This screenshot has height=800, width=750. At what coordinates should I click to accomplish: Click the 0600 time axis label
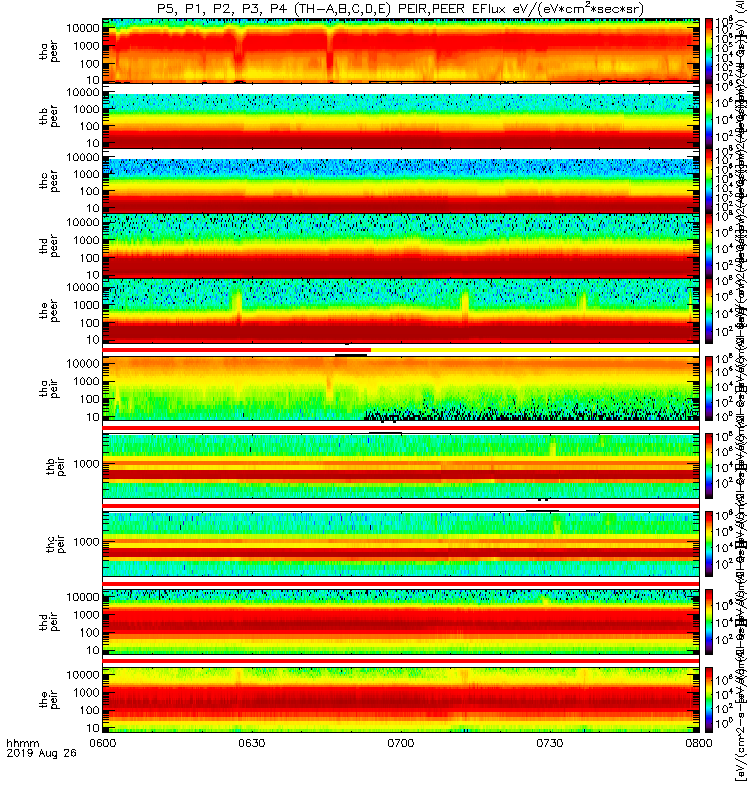click(103, 743)
